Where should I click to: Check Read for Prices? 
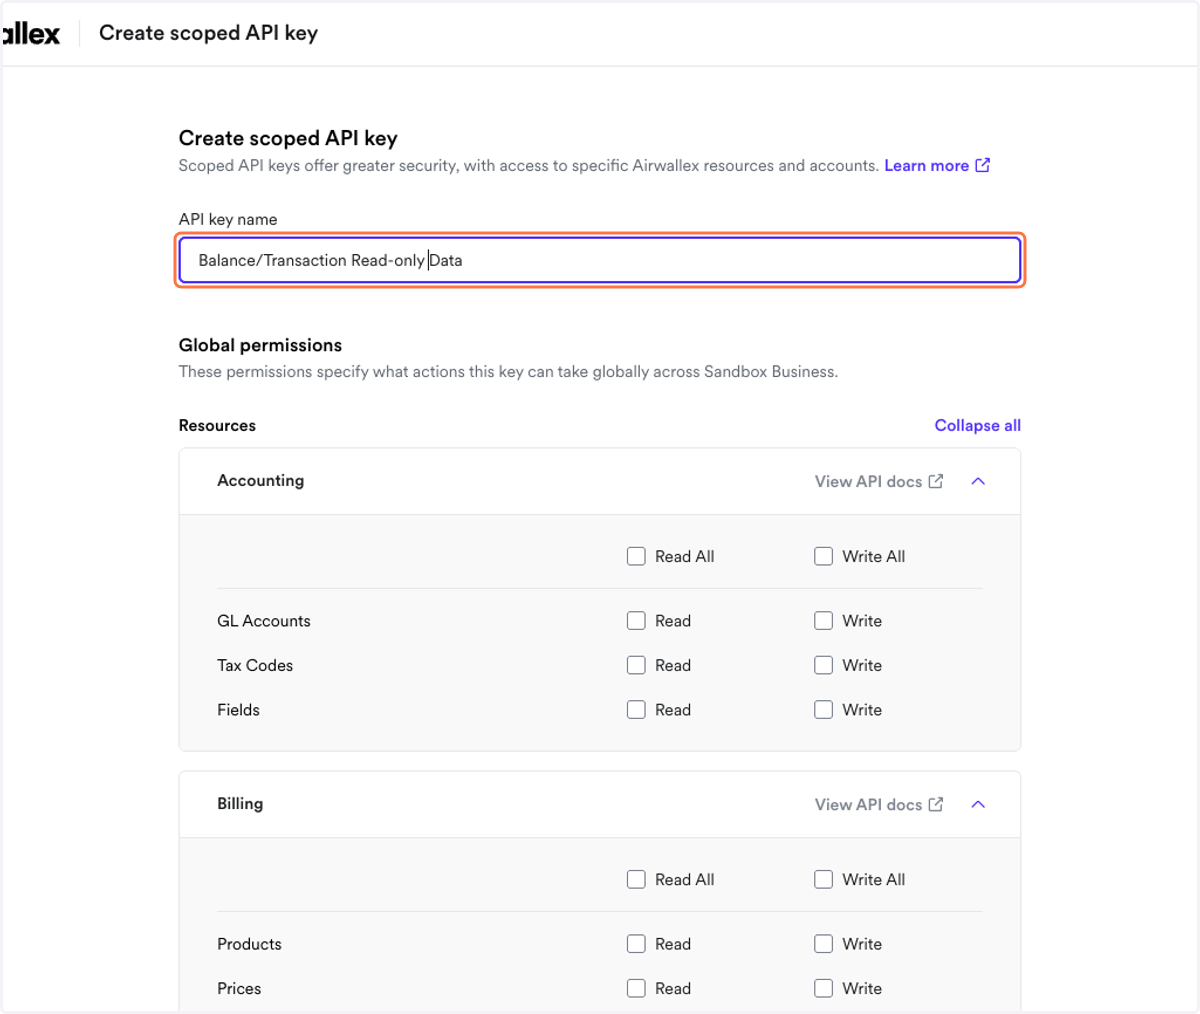click(x=636, y=988)
